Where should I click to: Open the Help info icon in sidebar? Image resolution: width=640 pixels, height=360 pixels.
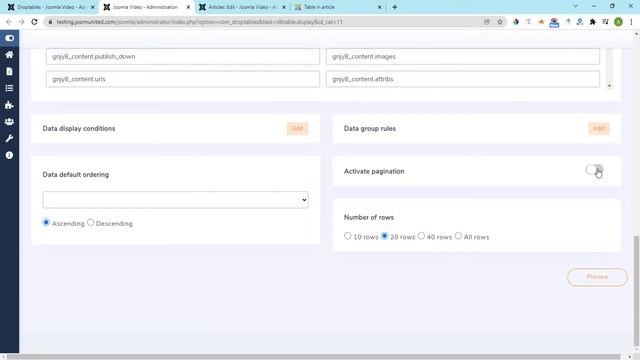[x=9, y=155]
